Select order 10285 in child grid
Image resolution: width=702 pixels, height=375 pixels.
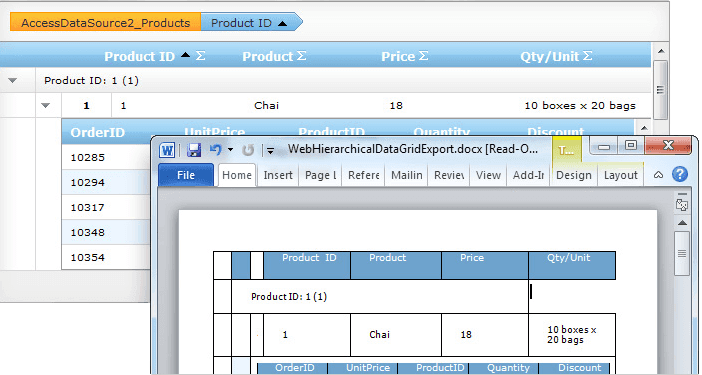(x=88, y=158)
